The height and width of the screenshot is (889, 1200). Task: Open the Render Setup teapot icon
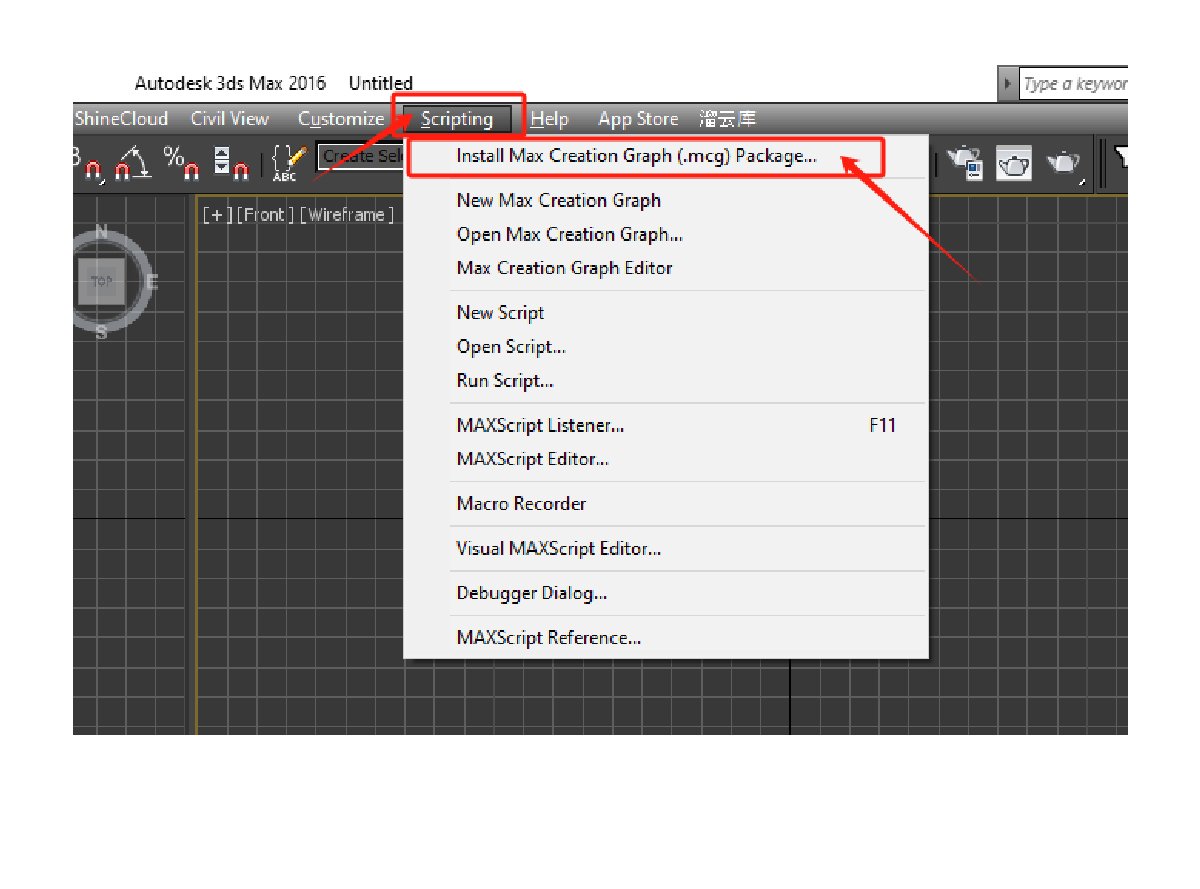pos(966,163)
